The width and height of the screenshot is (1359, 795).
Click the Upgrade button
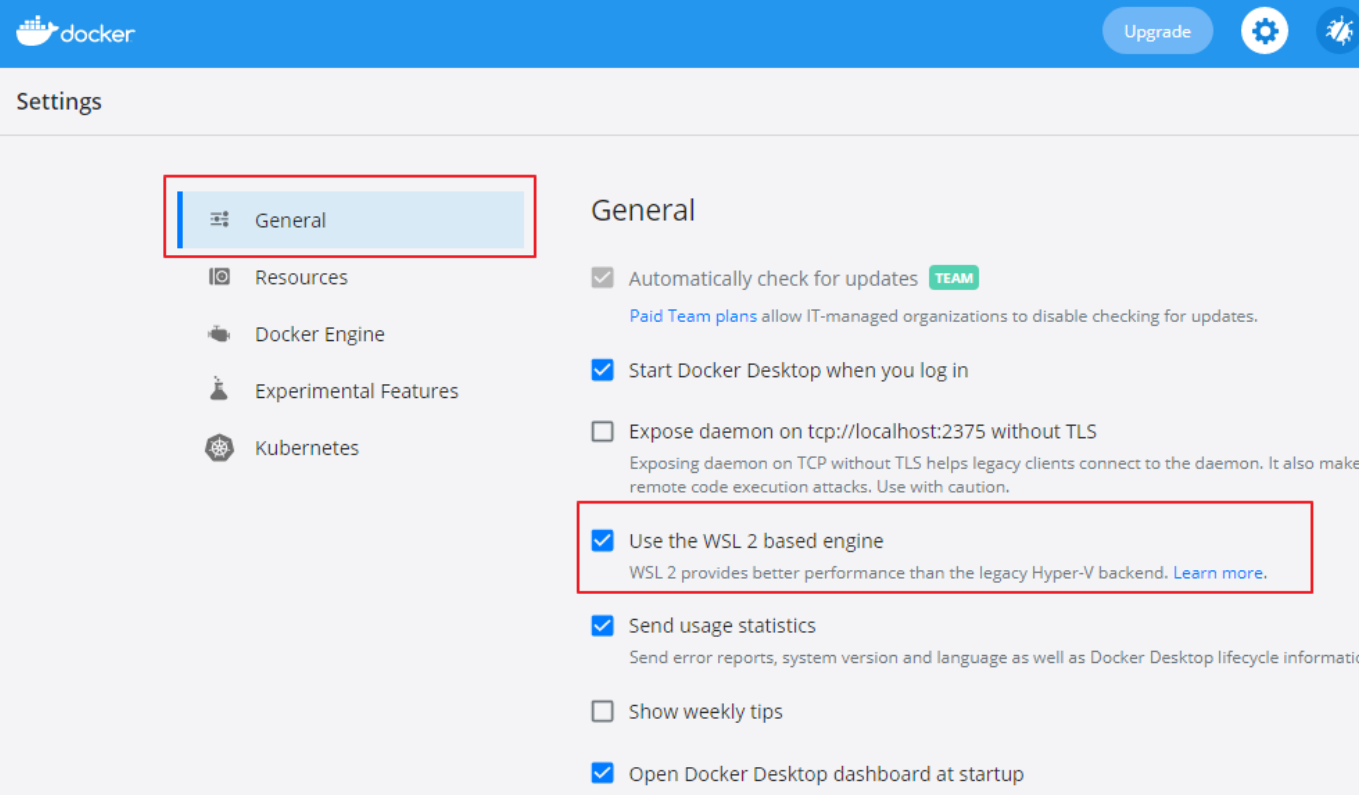point(1157,31)
